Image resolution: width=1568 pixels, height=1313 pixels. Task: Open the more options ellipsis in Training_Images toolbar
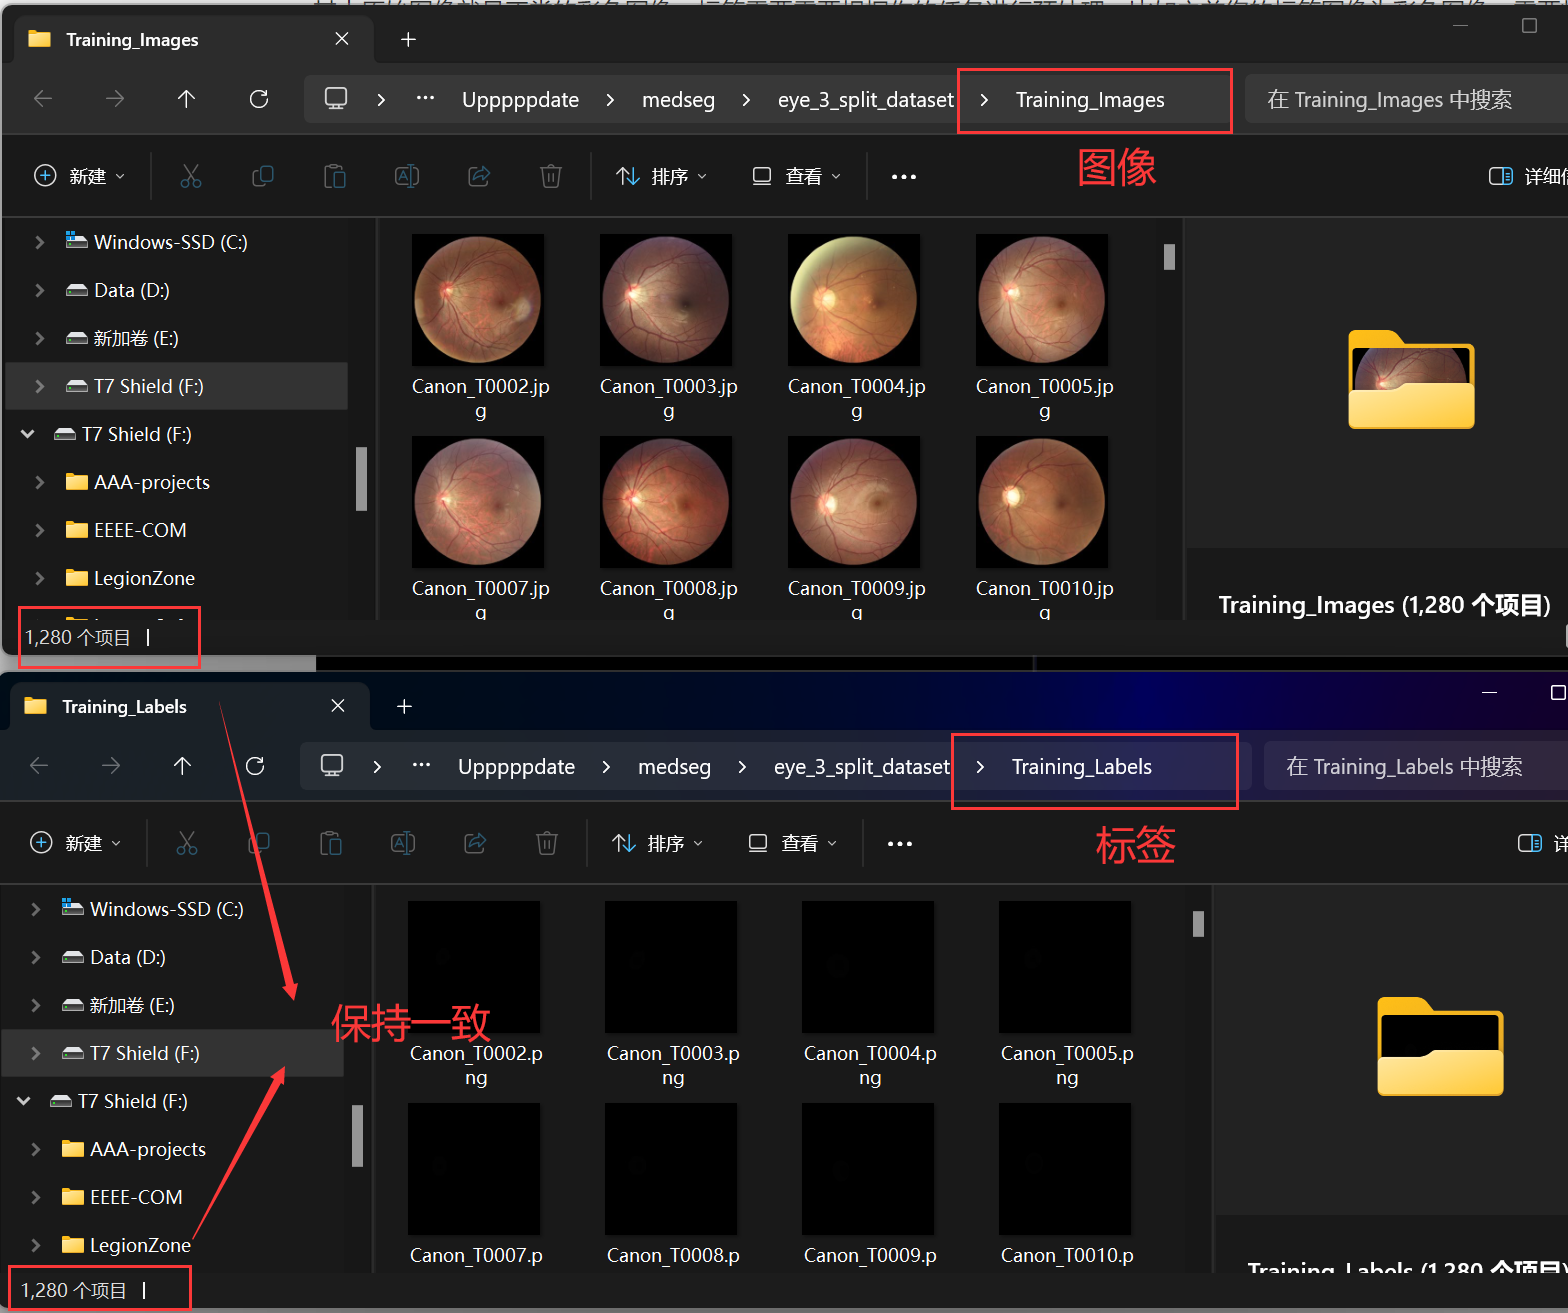tap(904, 176)
